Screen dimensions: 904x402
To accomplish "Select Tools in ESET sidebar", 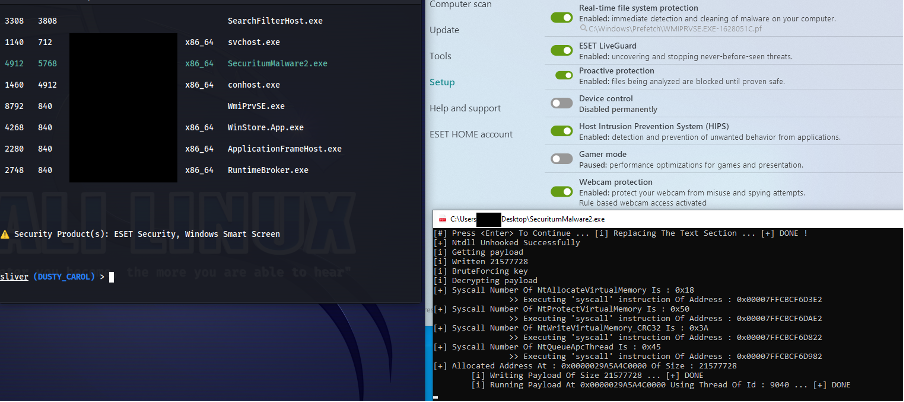I will pyautogui.click(x=440, y=56).
